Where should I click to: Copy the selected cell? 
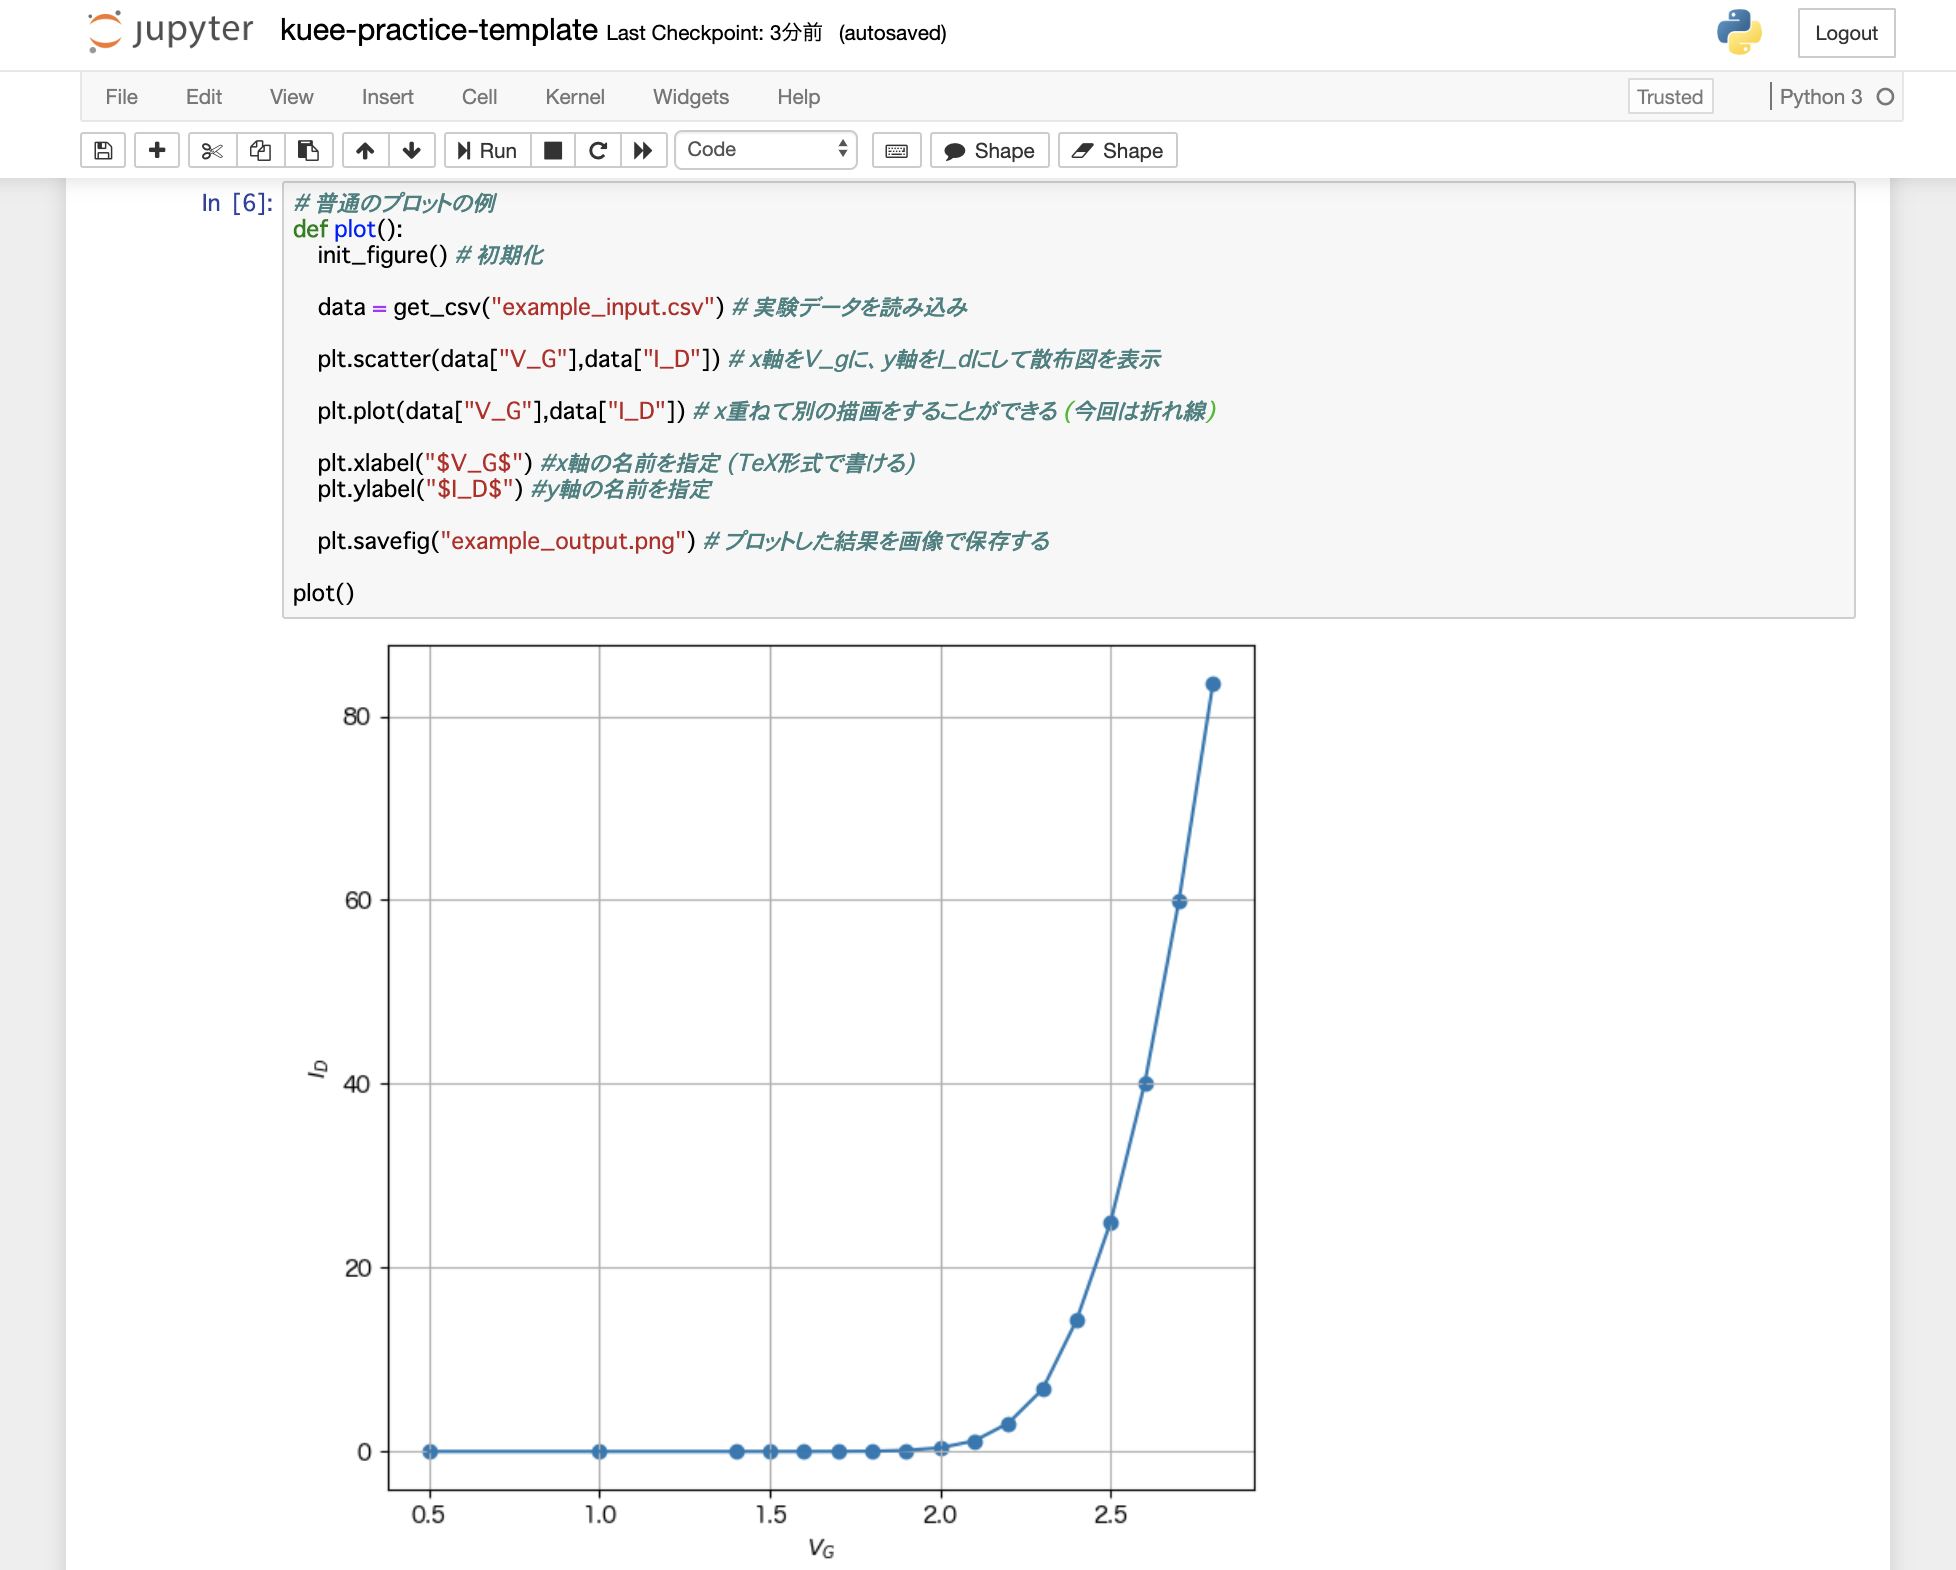[x=259, y=150]
